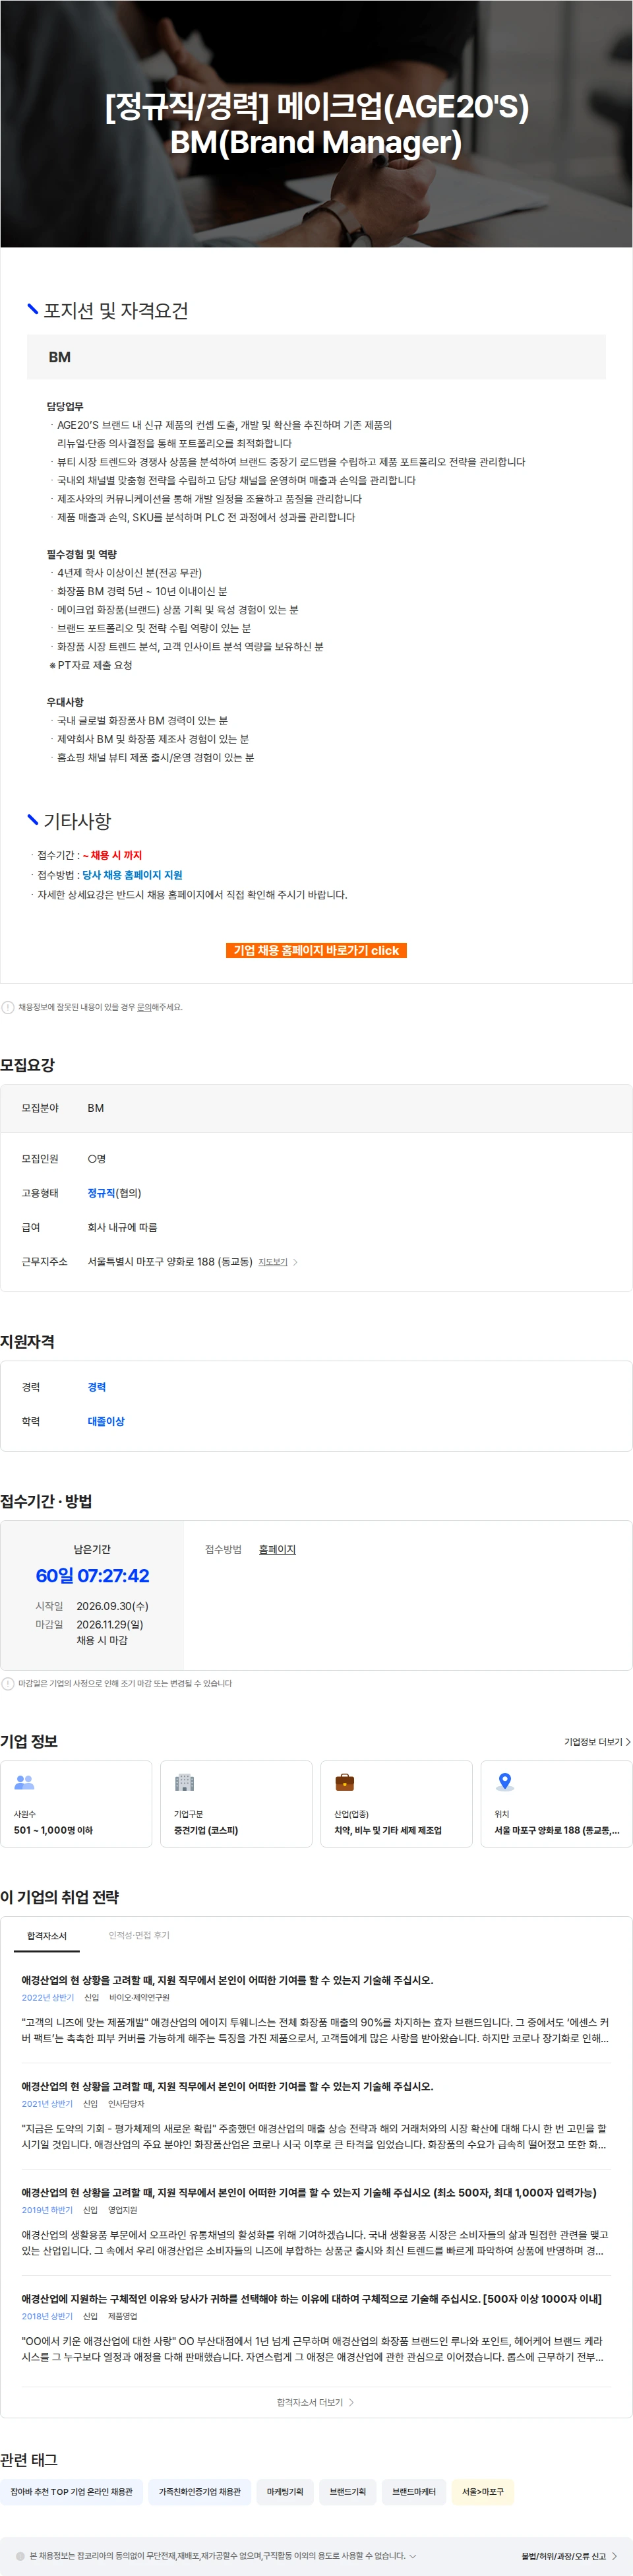This screenshot has width=633, height=2576.
Task: Click the 서울>마포구 location tag
Action: pos(483,2492)
